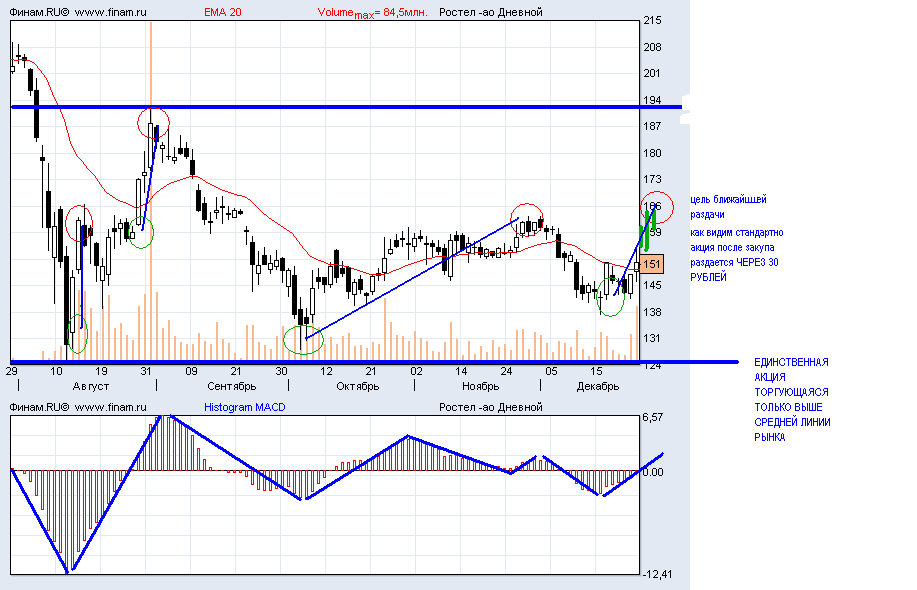Click MACD scale value 0.00
This screenshot has width=917, height=590.
click(x=653, y=472)
